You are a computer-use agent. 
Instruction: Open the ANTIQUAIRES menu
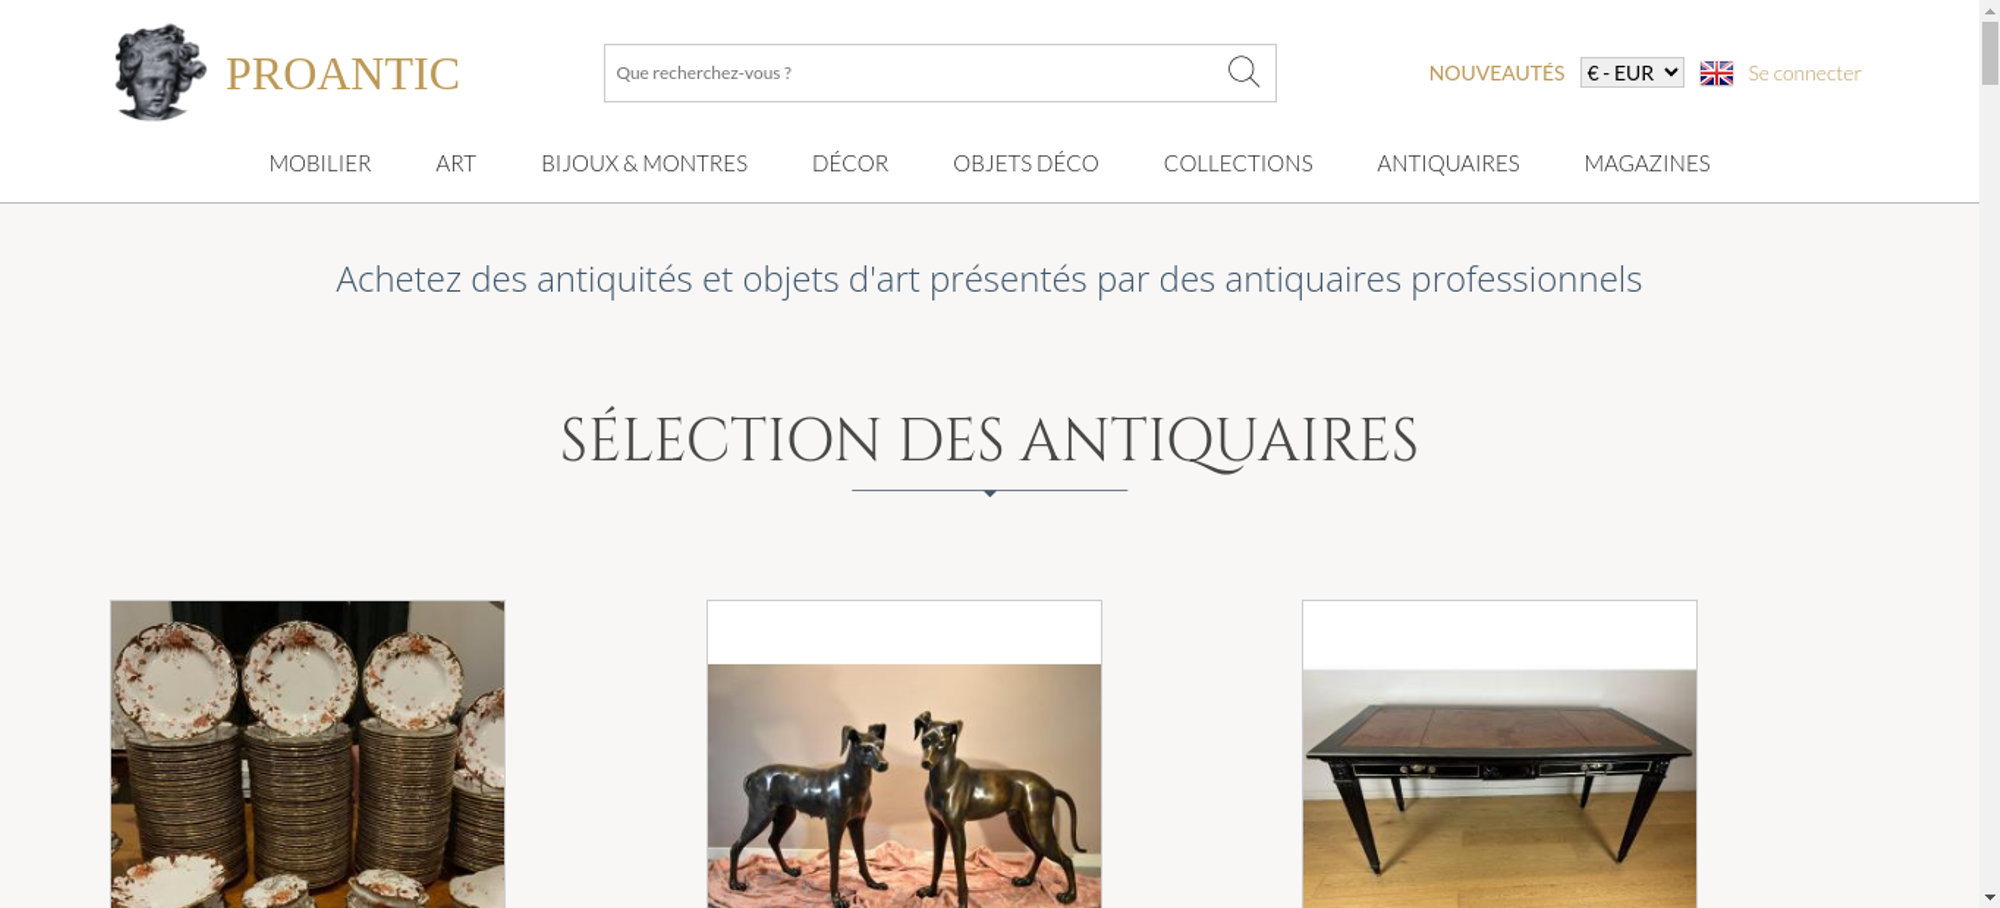(1448, 163)
